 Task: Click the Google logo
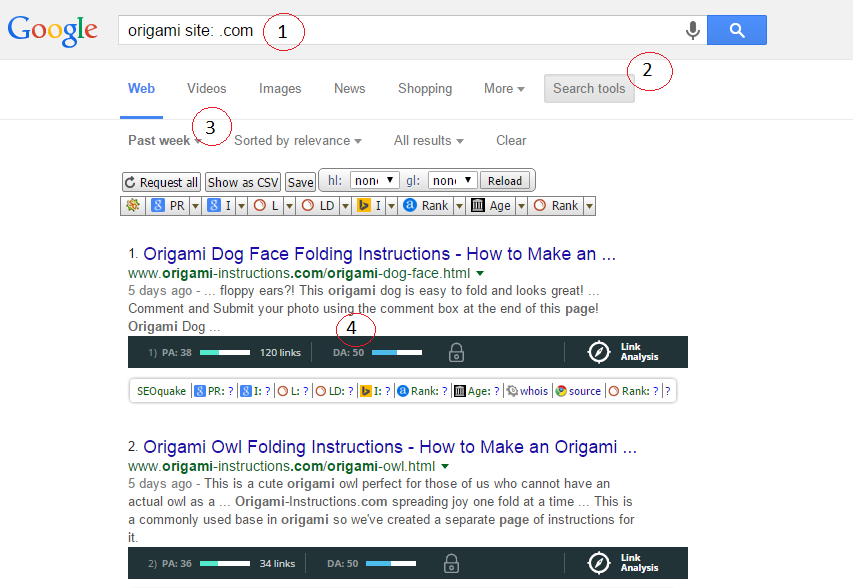coord(53,31)
